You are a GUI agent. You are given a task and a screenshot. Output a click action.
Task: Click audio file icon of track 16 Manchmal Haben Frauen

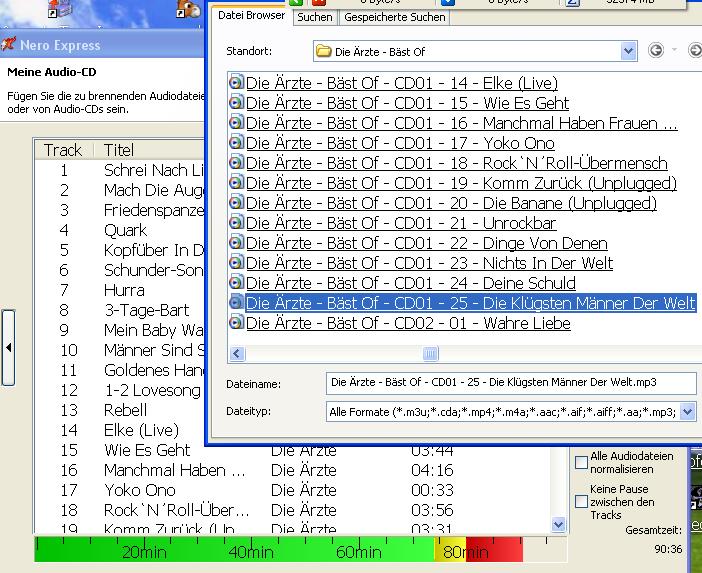pos(236,122)
